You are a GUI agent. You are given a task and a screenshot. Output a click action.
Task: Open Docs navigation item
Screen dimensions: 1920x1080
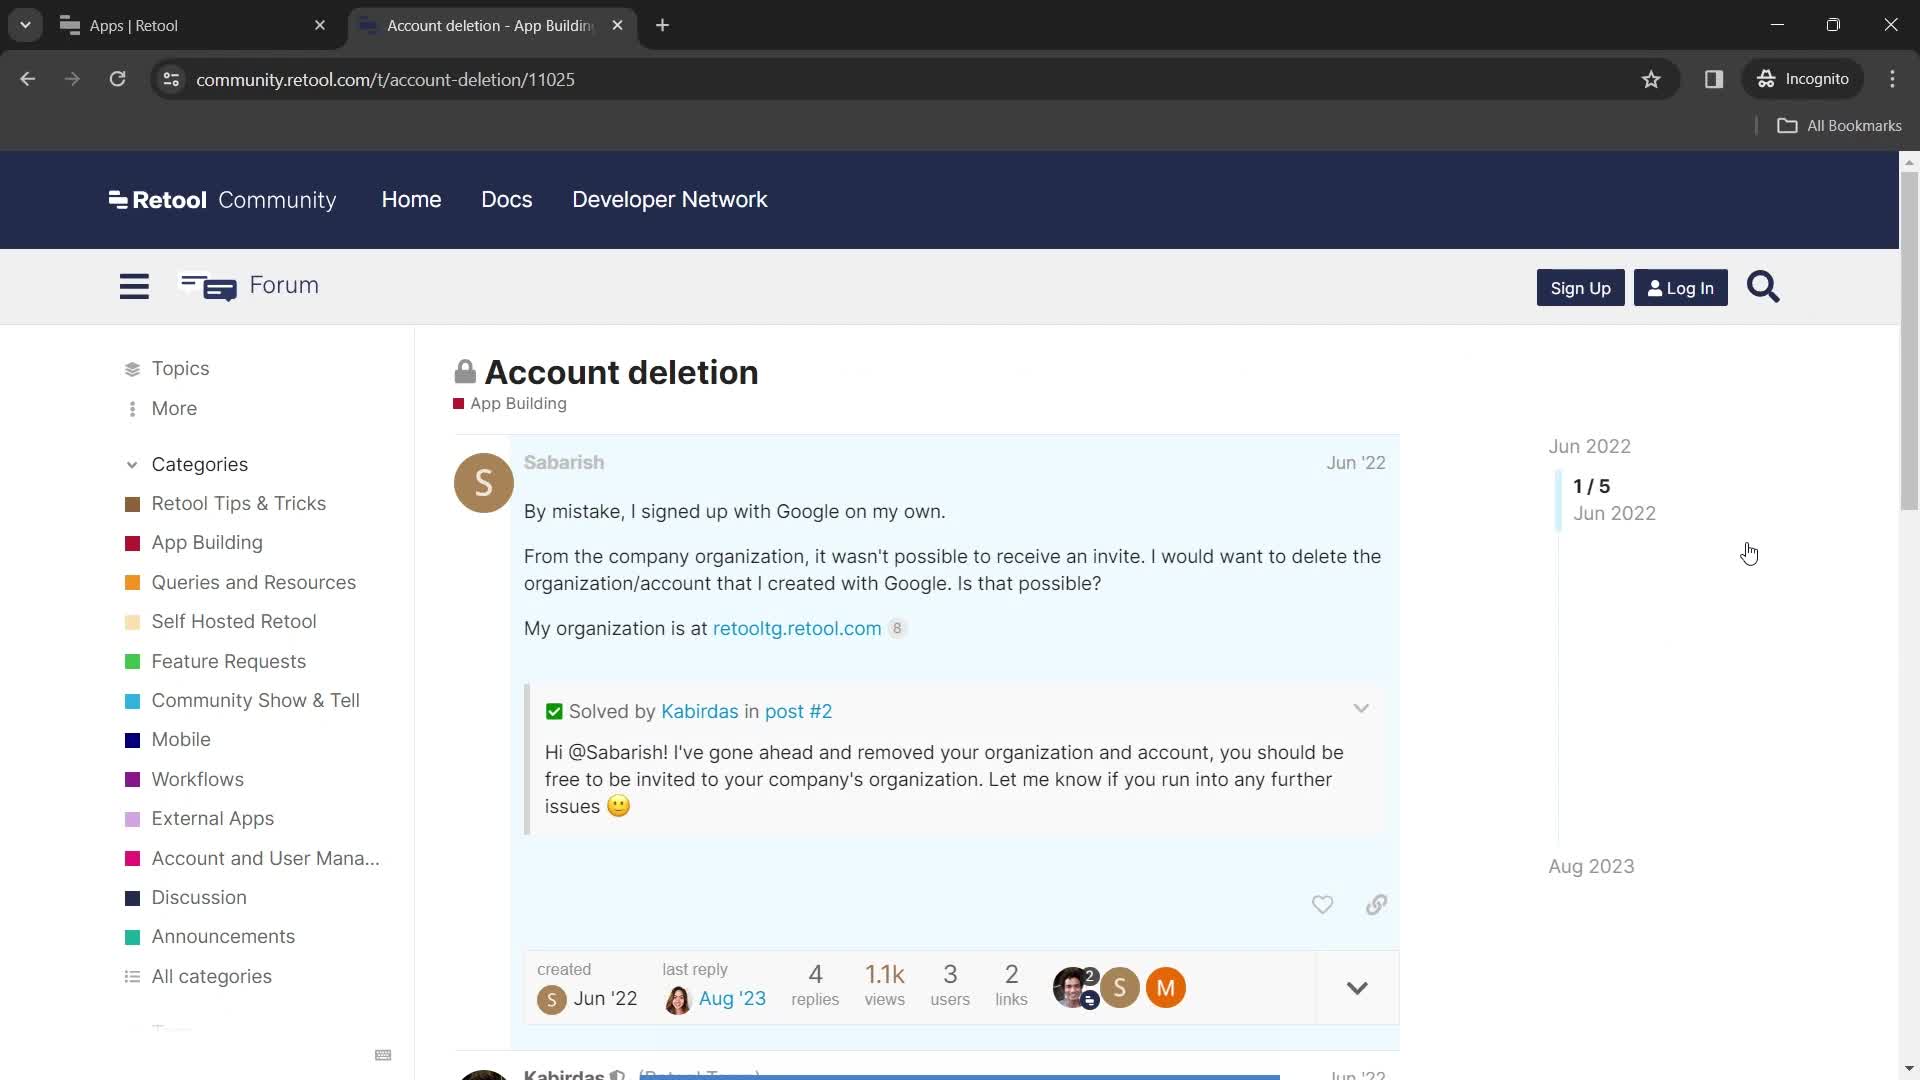coord(507,200)
